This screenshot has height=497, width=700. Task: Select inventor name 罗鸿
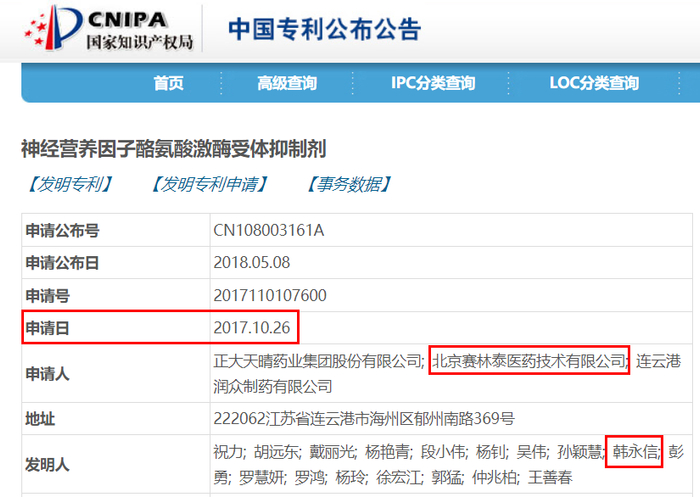click(309, 478)
